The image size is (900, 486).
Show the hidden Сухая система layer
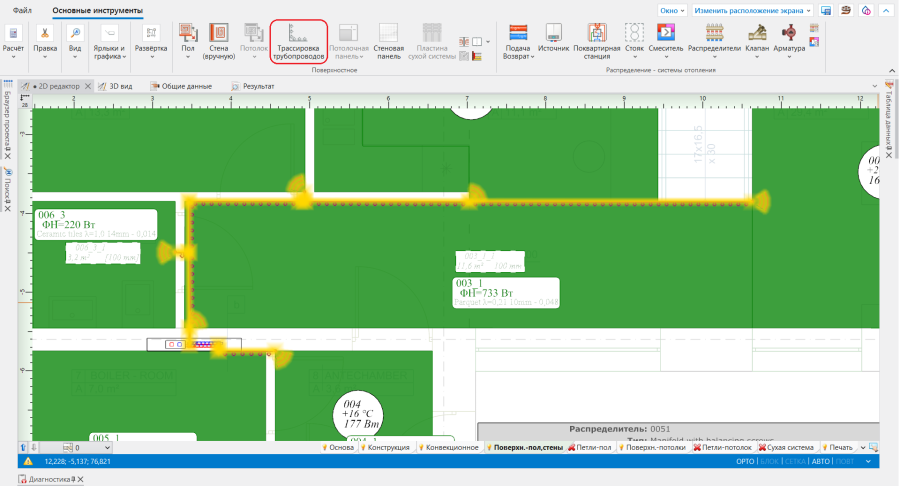762,448
